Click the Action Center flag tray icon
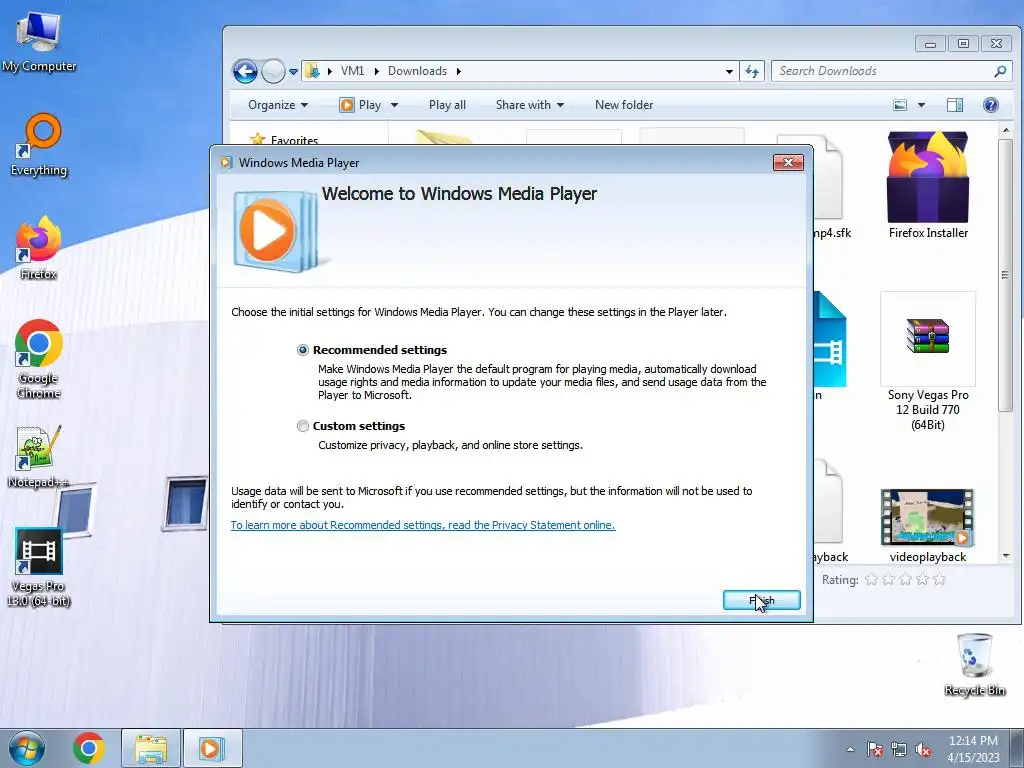 [875, 750]
